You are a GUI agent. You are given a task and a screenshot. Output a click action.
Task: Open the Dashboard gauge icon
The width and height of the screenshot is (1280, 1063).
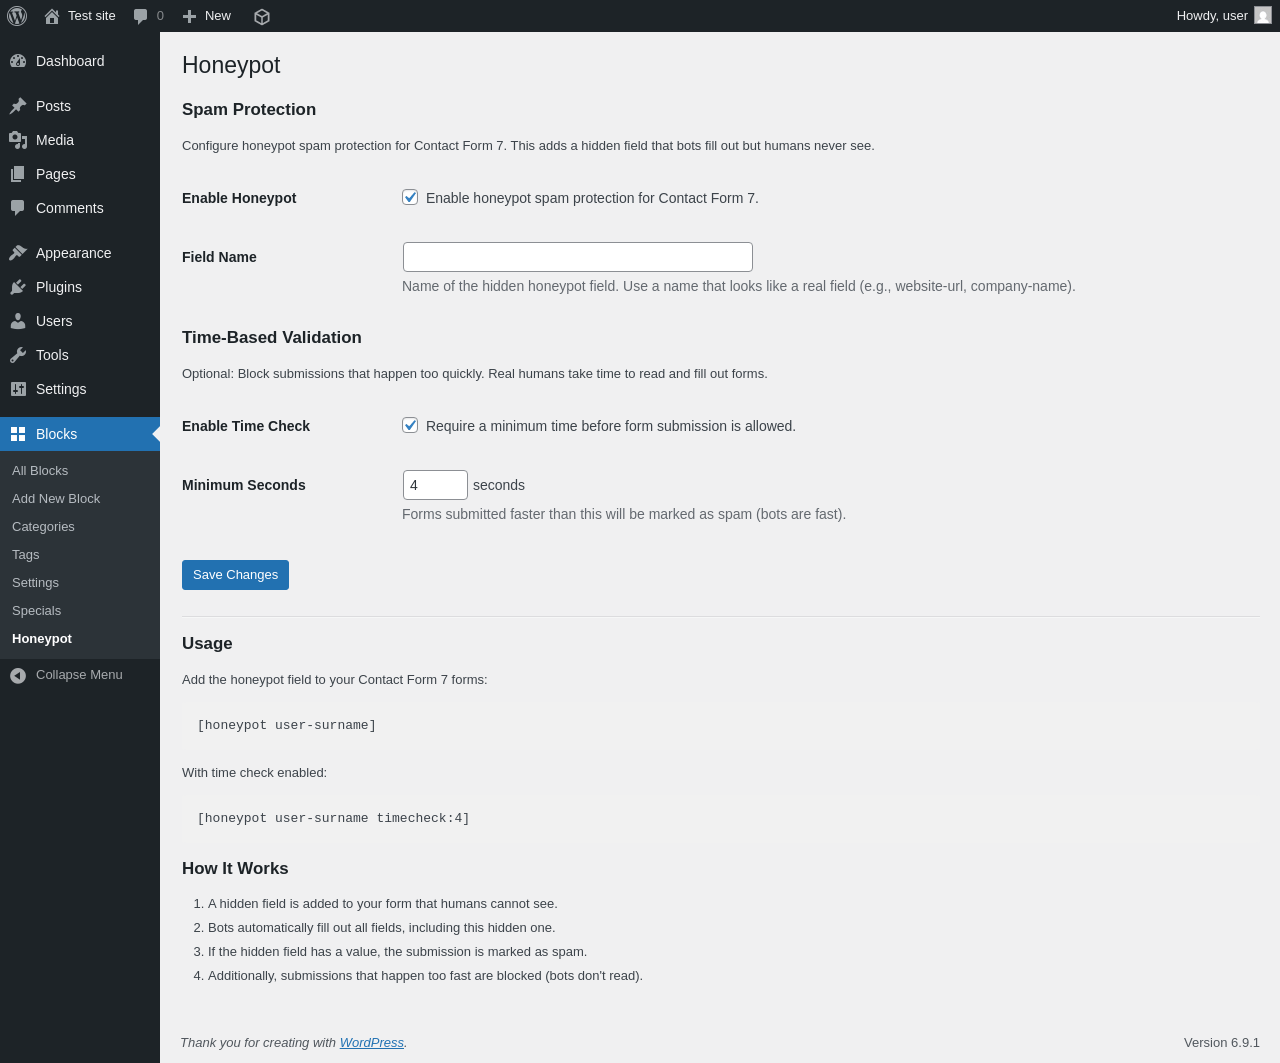18,61
